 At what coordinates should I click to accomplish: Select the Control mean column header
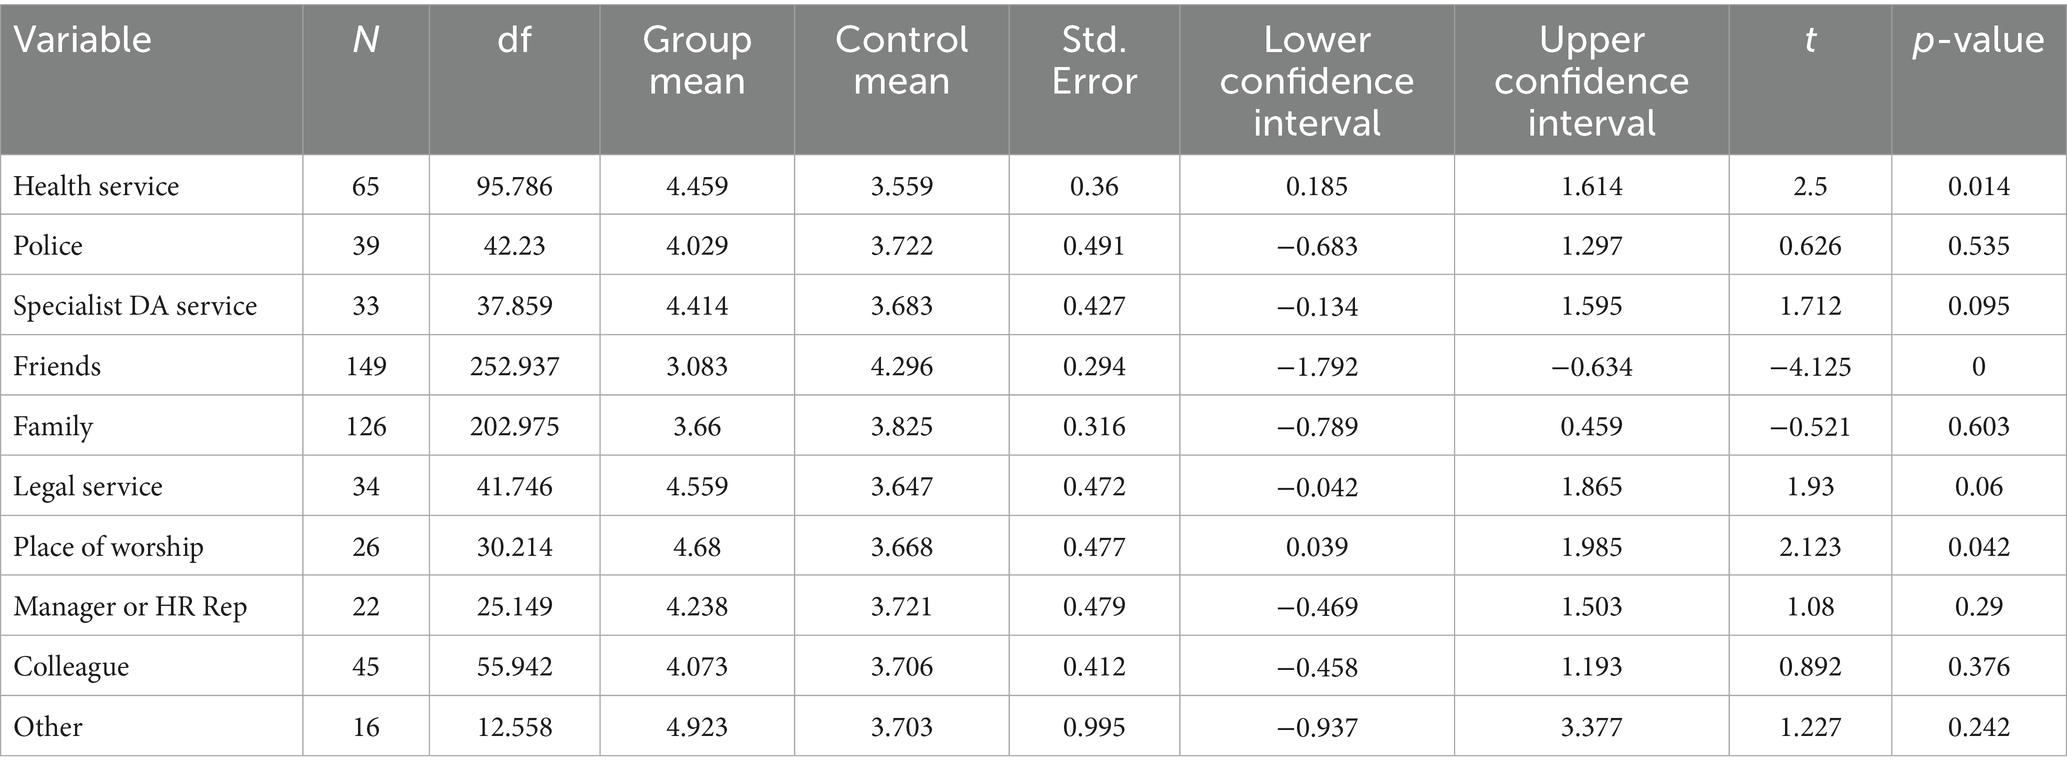901,60
